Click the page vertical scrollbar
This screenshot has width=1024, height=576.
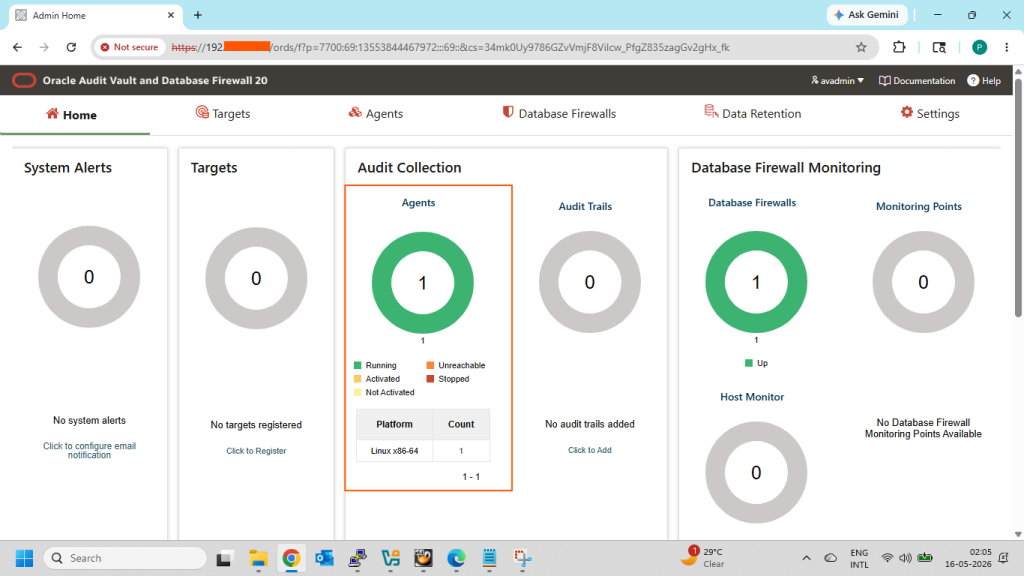pos(1018,196)
